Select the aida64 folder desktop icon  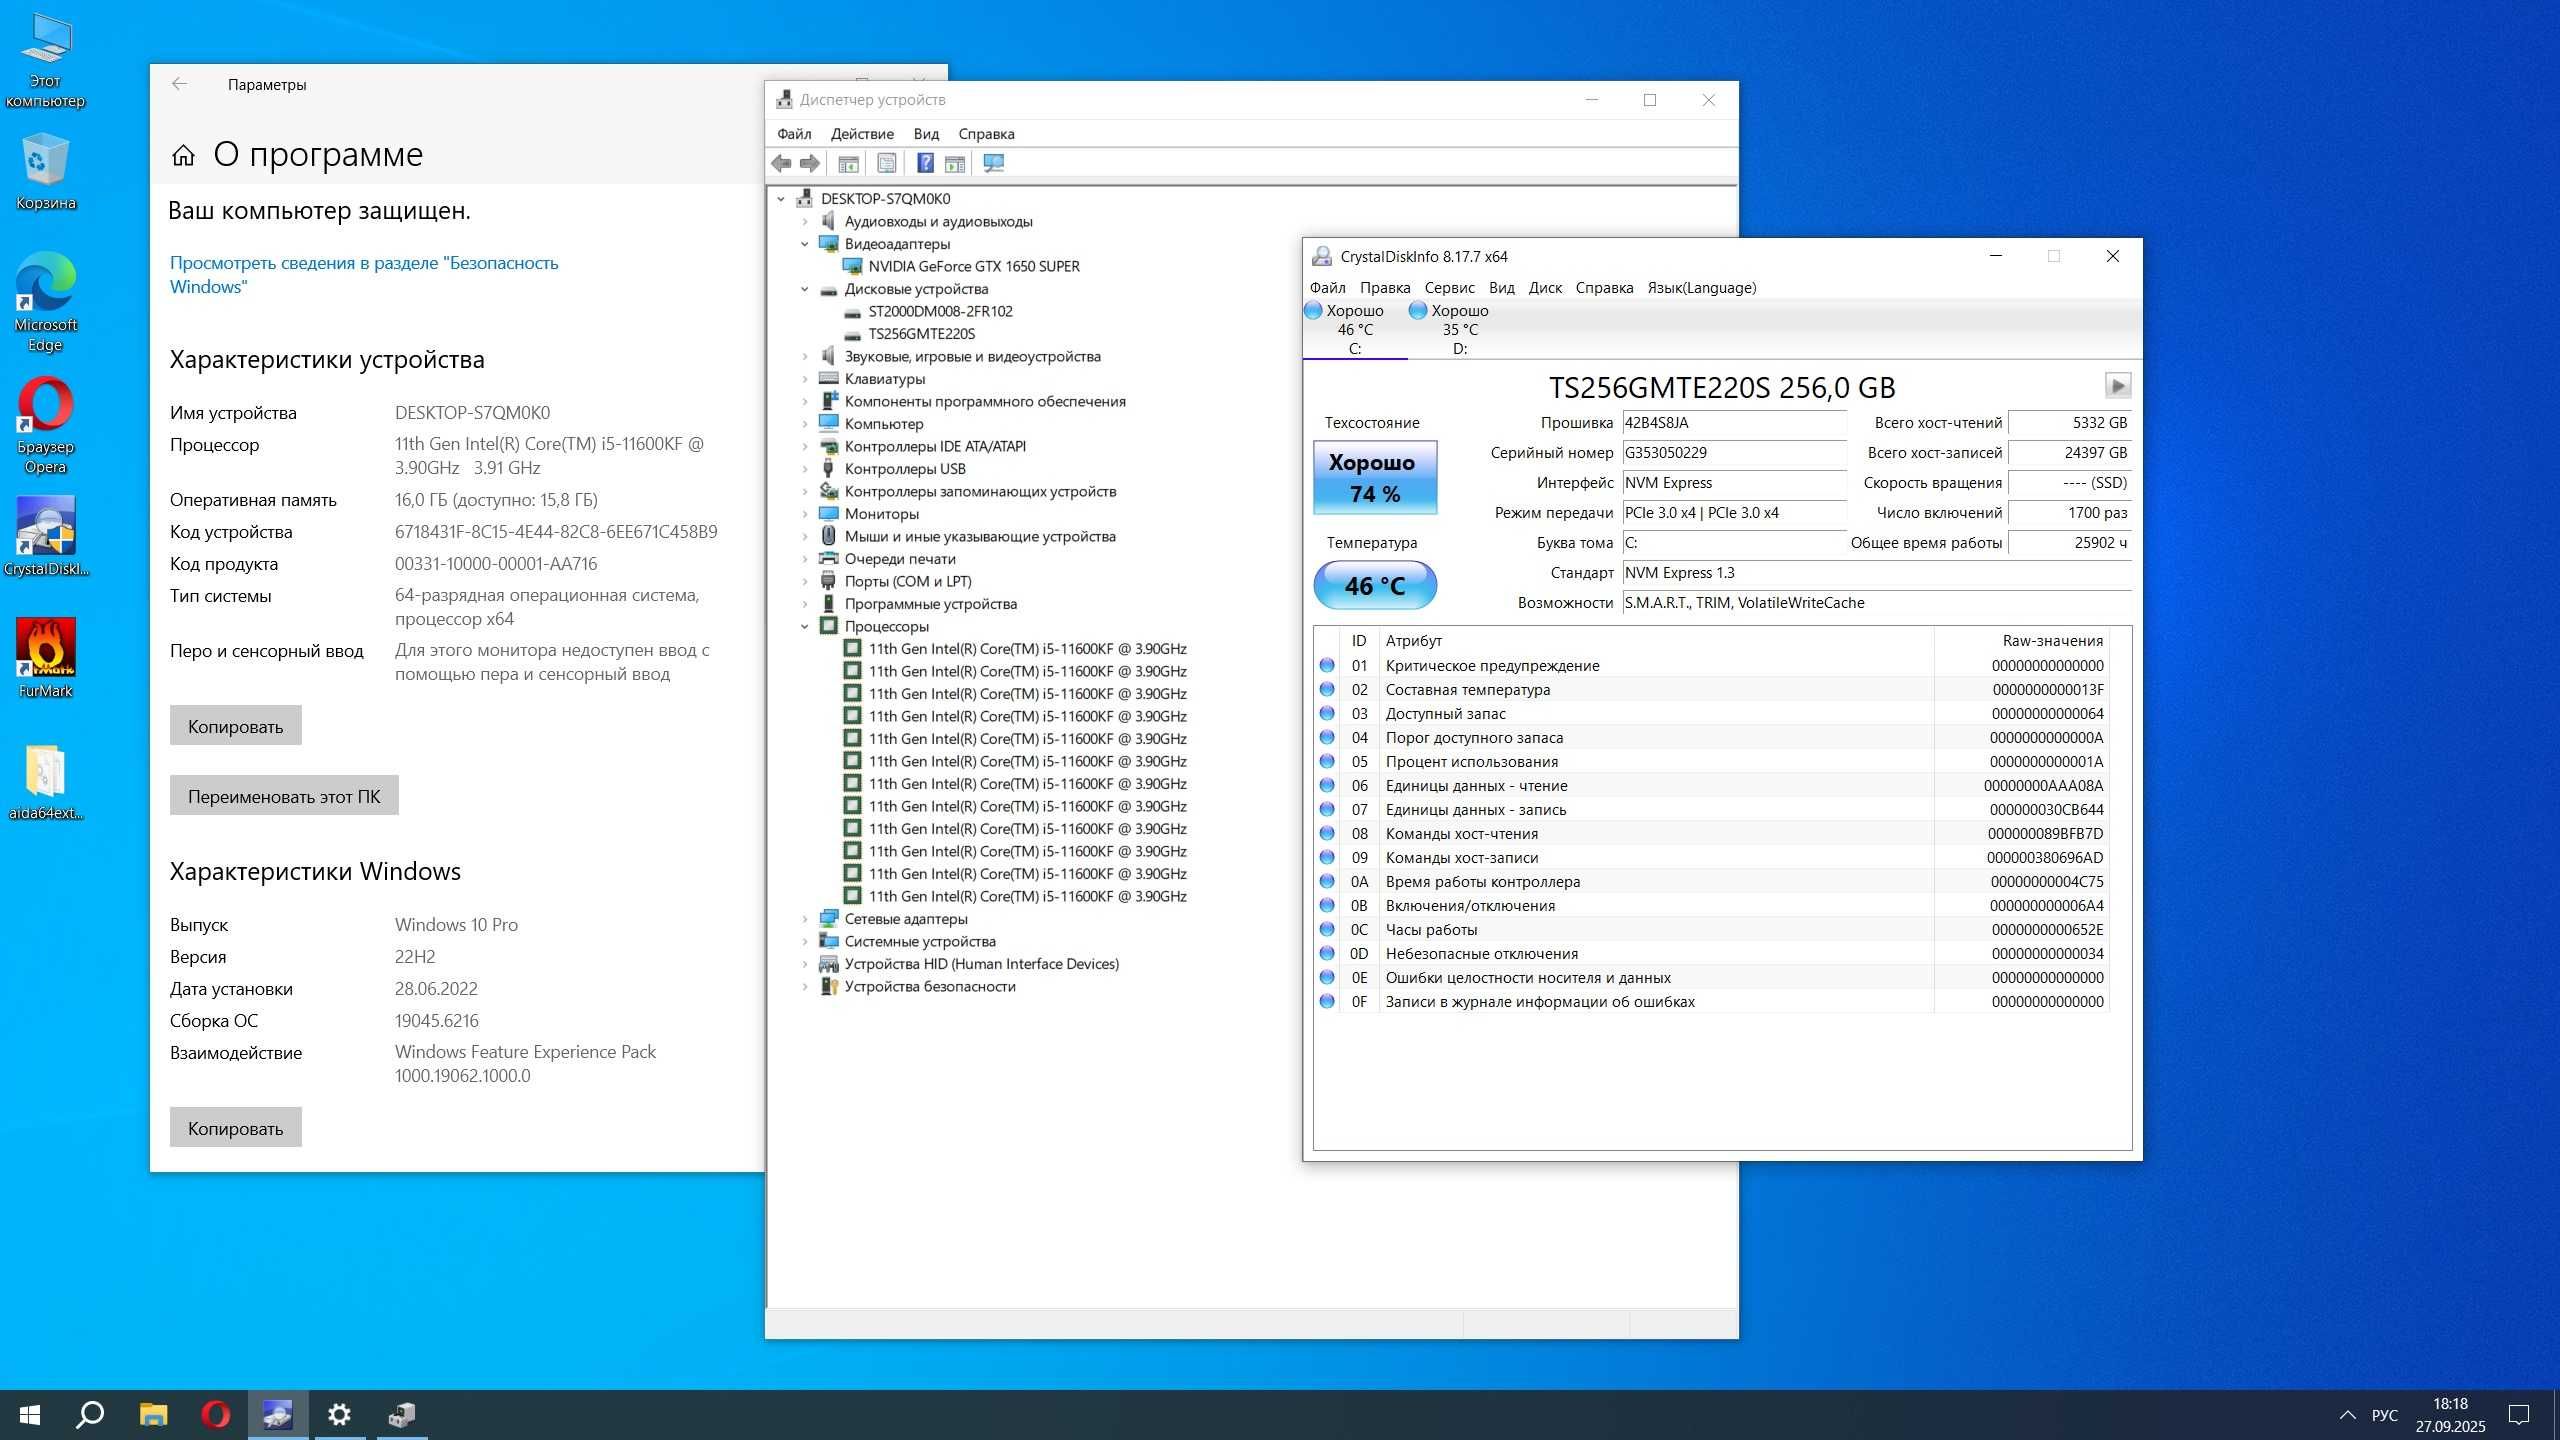point(45,782)
